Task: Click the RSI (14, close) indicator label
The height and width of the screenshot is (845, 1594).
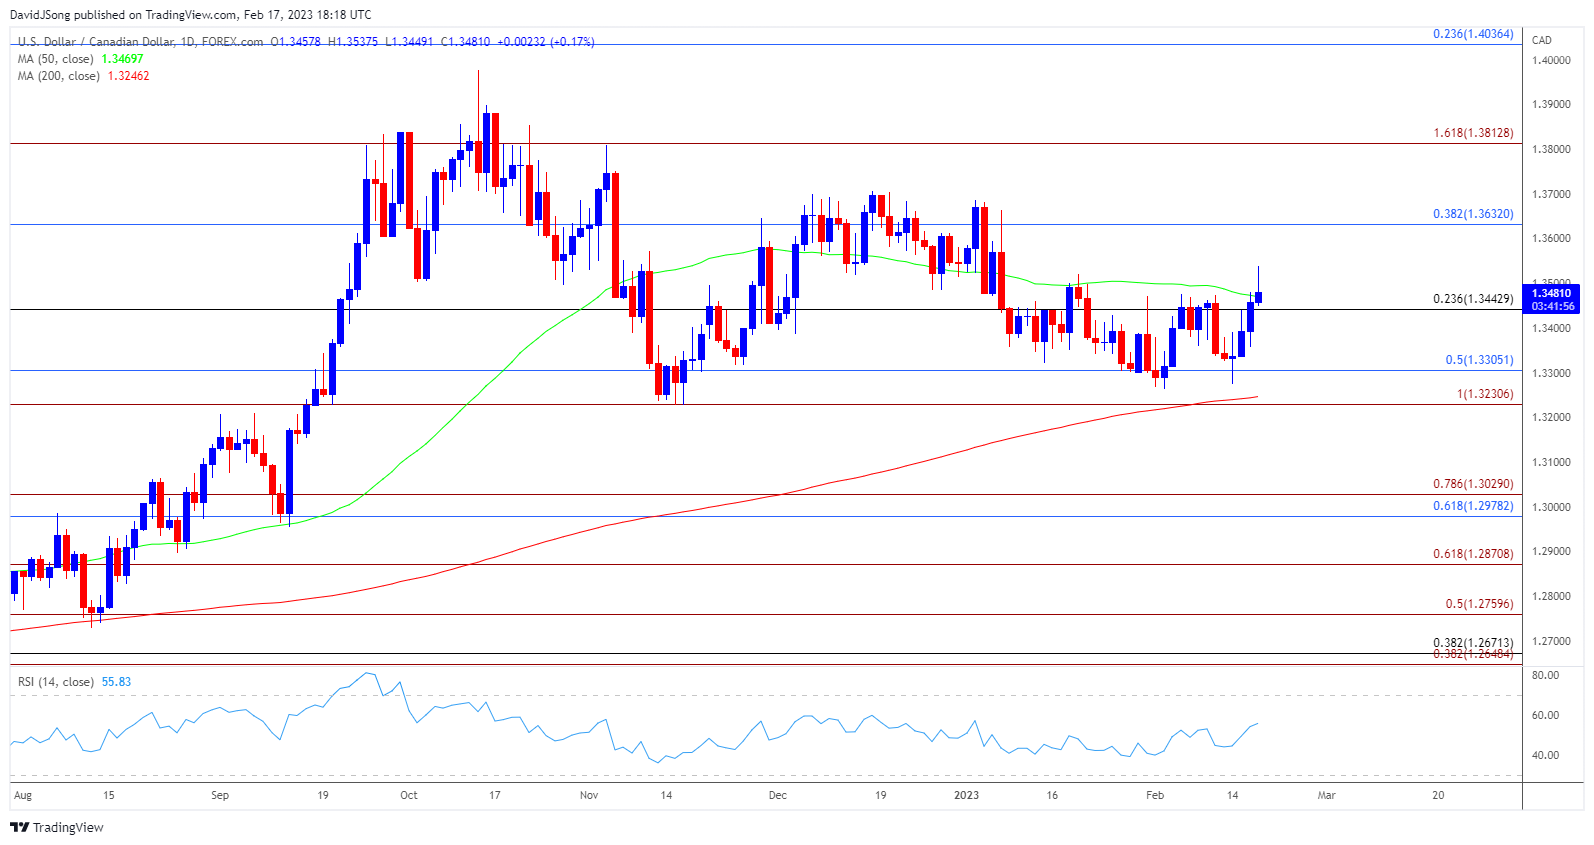Action: (56, 682)
